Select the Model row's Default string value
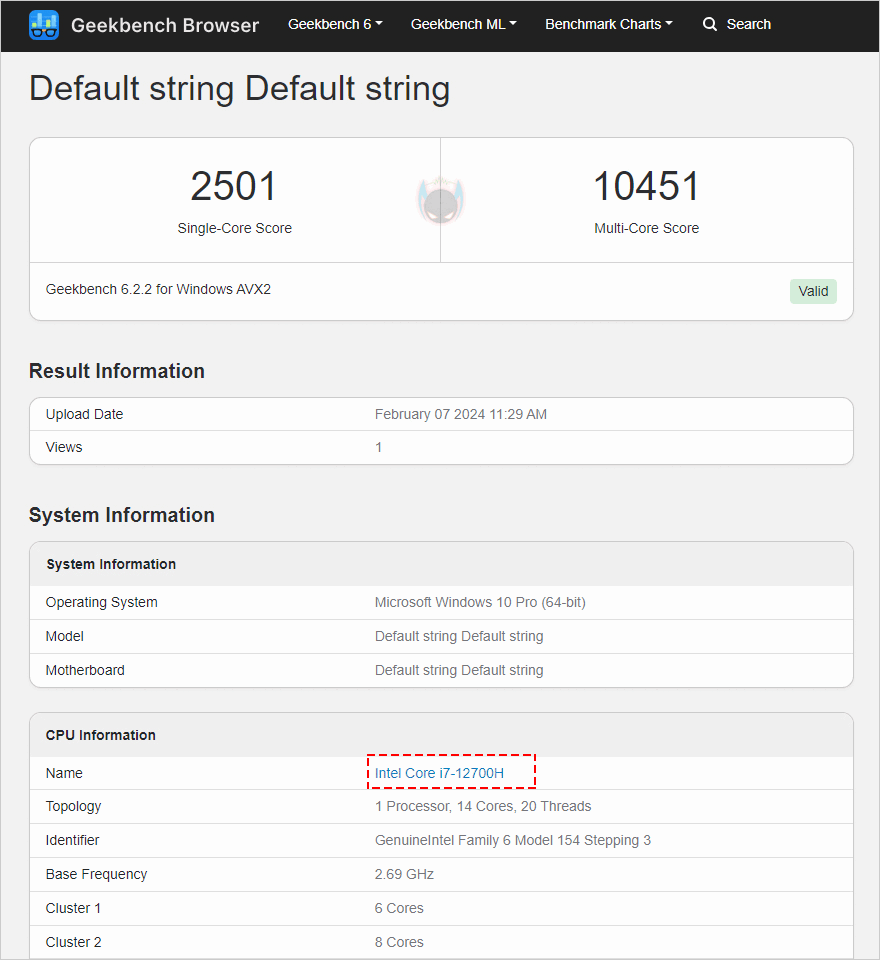Screen dimensions: 880x960 pyautogui.click(x=459, y=636)
